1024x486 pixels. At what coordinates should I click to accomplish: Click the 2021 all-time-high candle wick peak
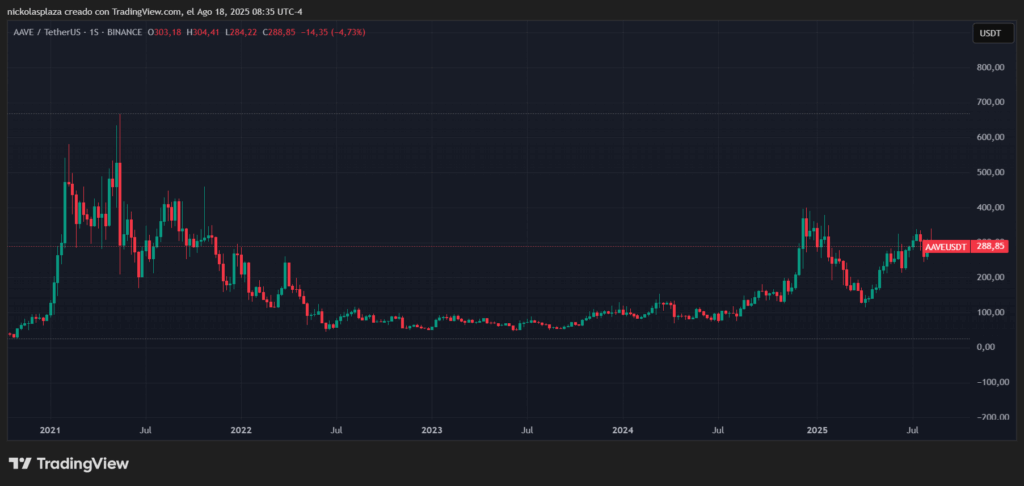coord(120,116)
